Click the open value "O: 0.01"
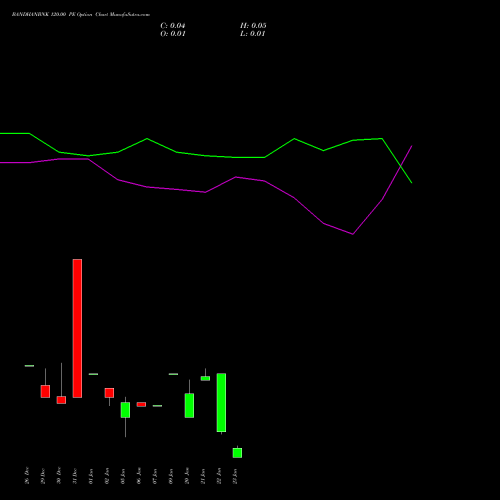The width and height of the screenshot is (500, 500). [x=173, y=34]
